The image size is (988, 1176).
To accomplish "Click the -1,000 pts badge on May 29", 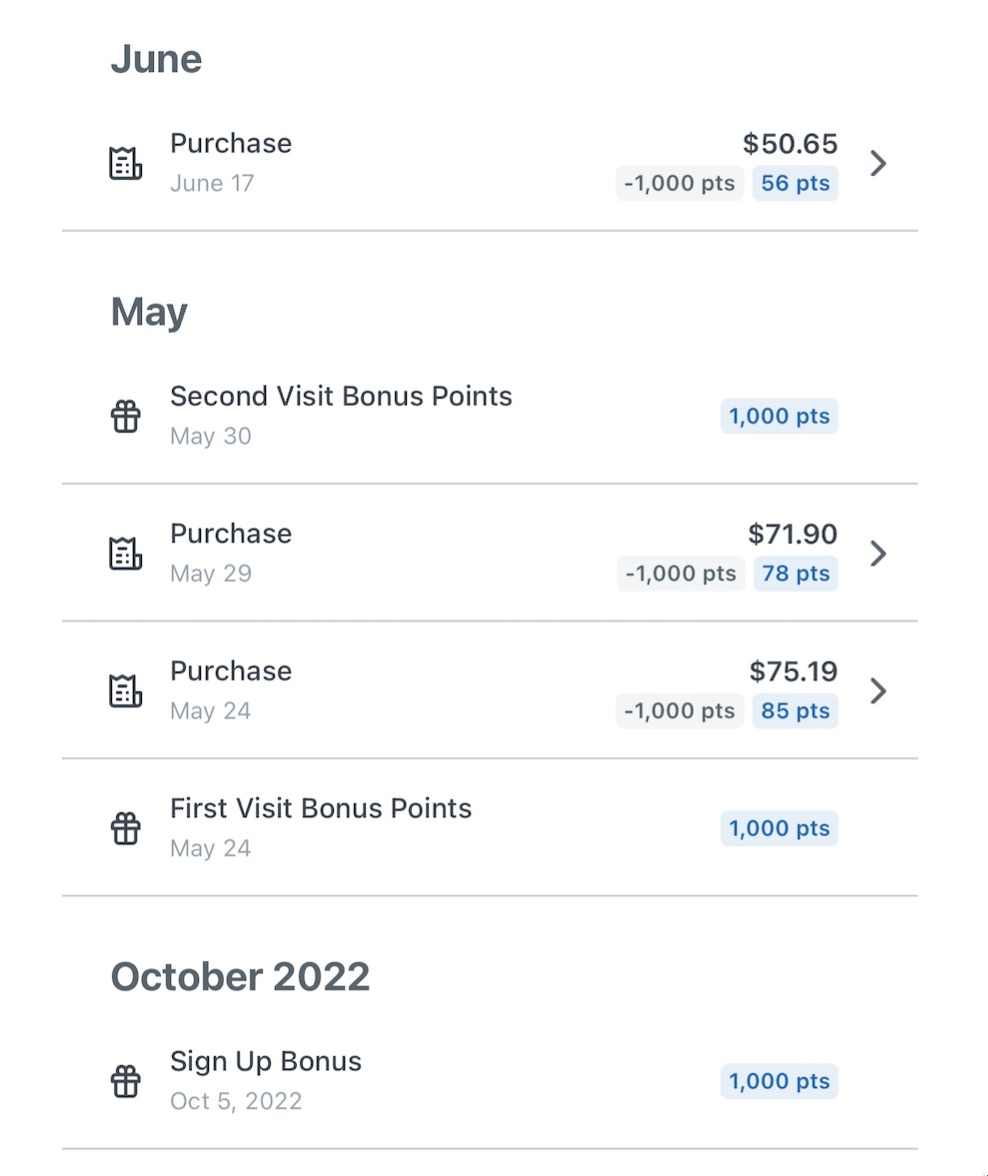I will tap(680, 574).
